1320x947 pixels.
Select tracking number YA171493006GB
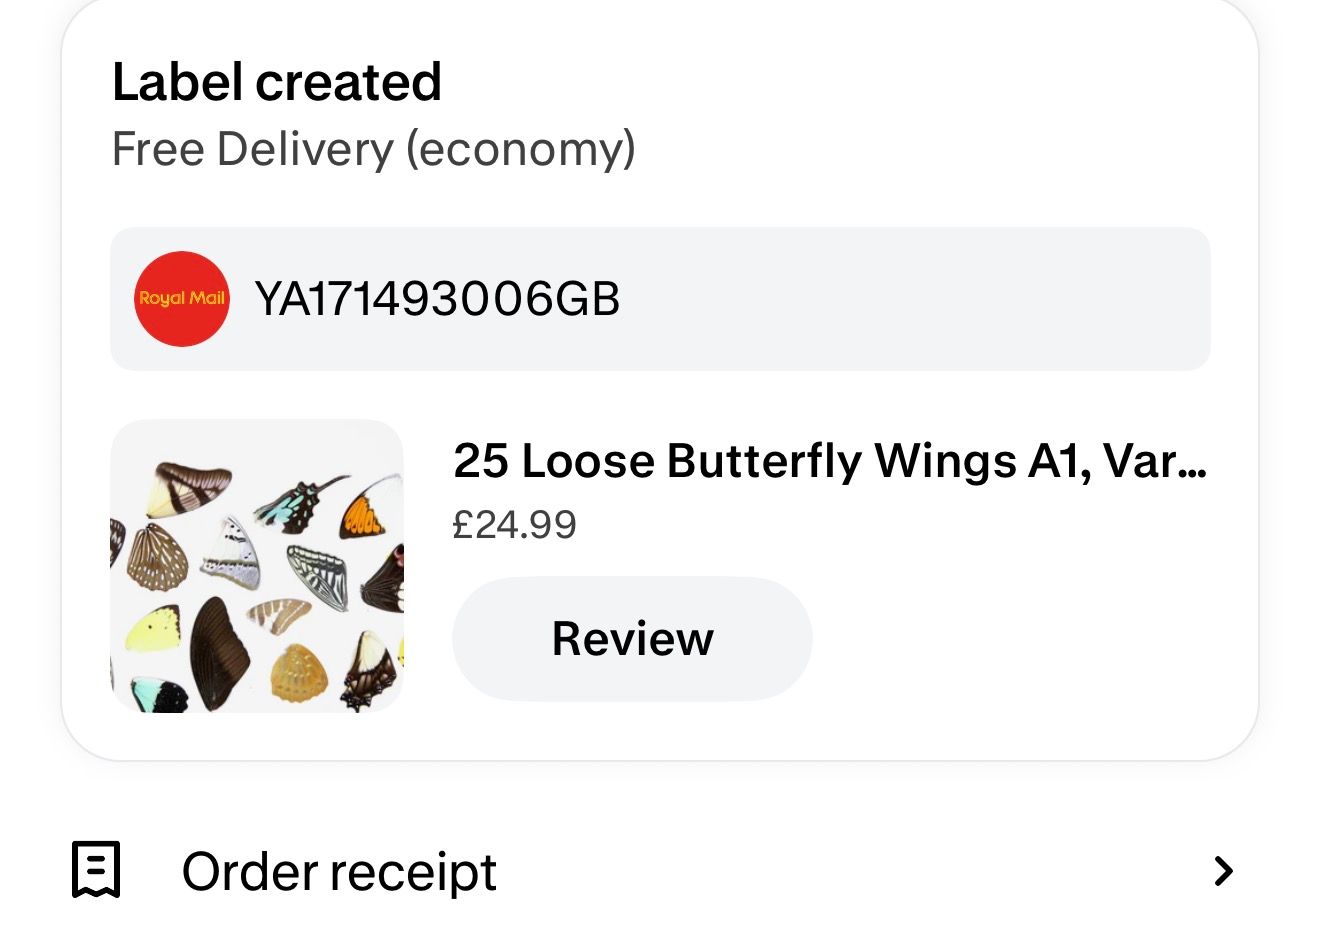tap(437, 299)
